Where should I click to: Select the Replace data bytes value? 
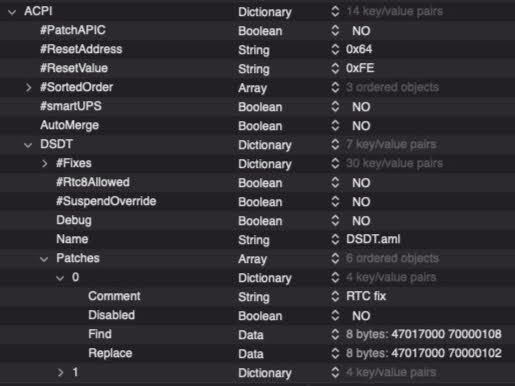[x=424, y=353]
